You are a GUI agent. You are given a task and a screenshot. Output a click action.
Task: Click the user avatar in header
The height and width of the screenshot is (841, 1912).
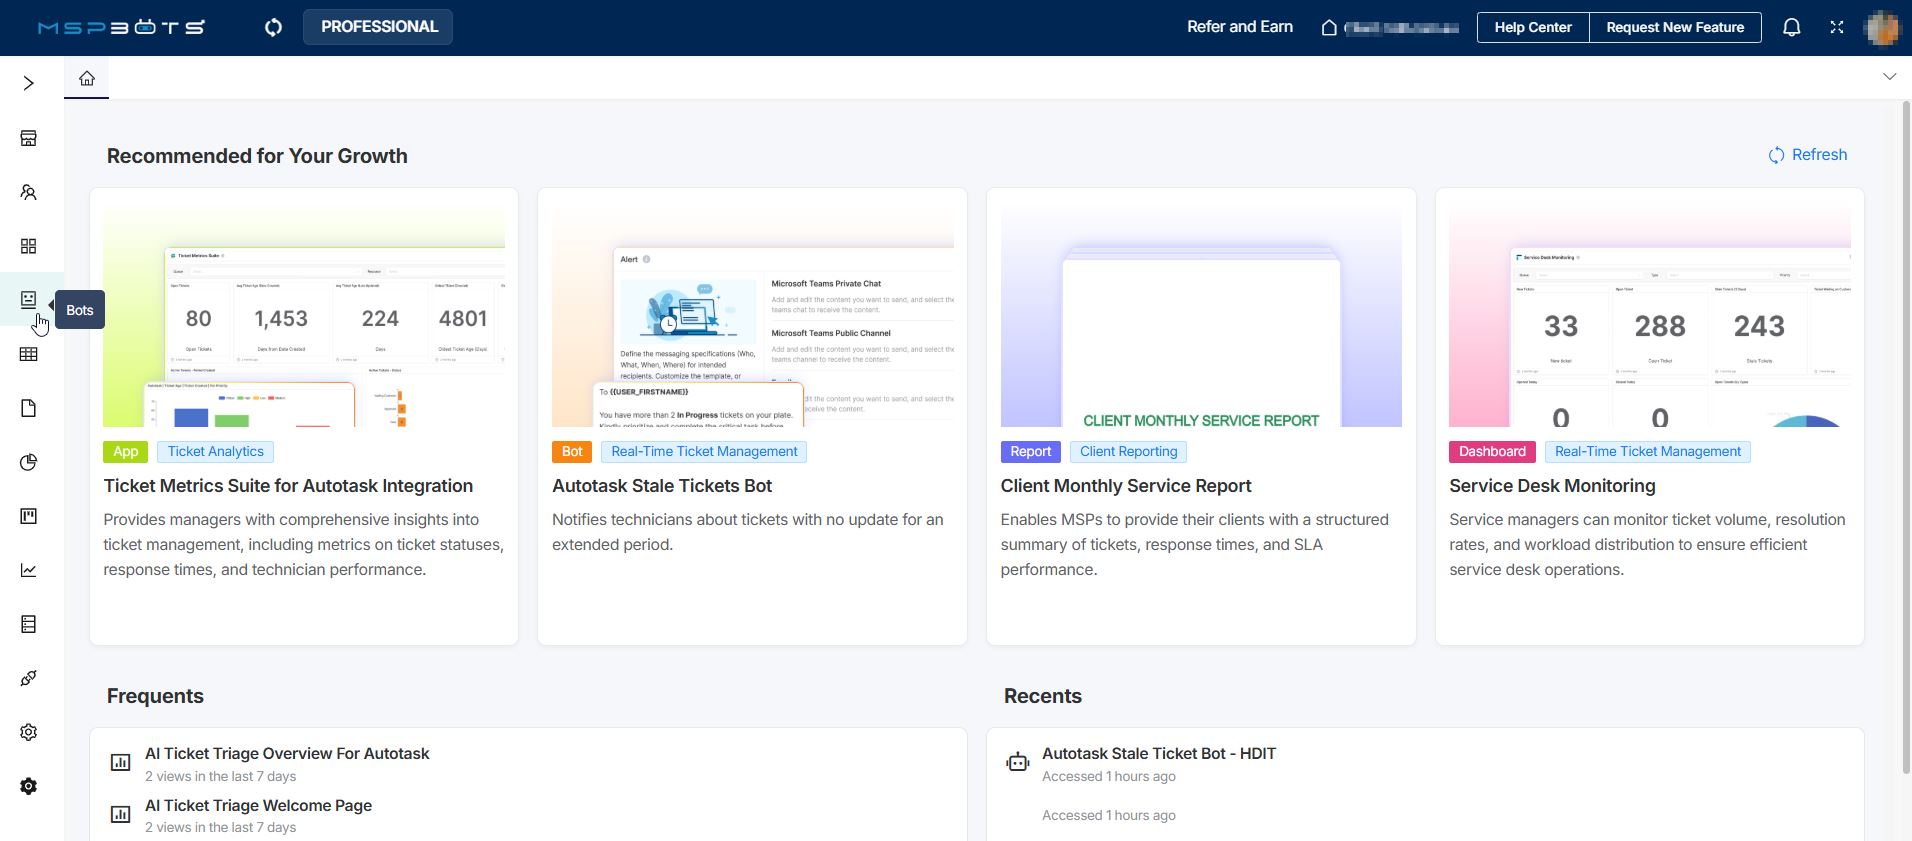[1881, 27]
